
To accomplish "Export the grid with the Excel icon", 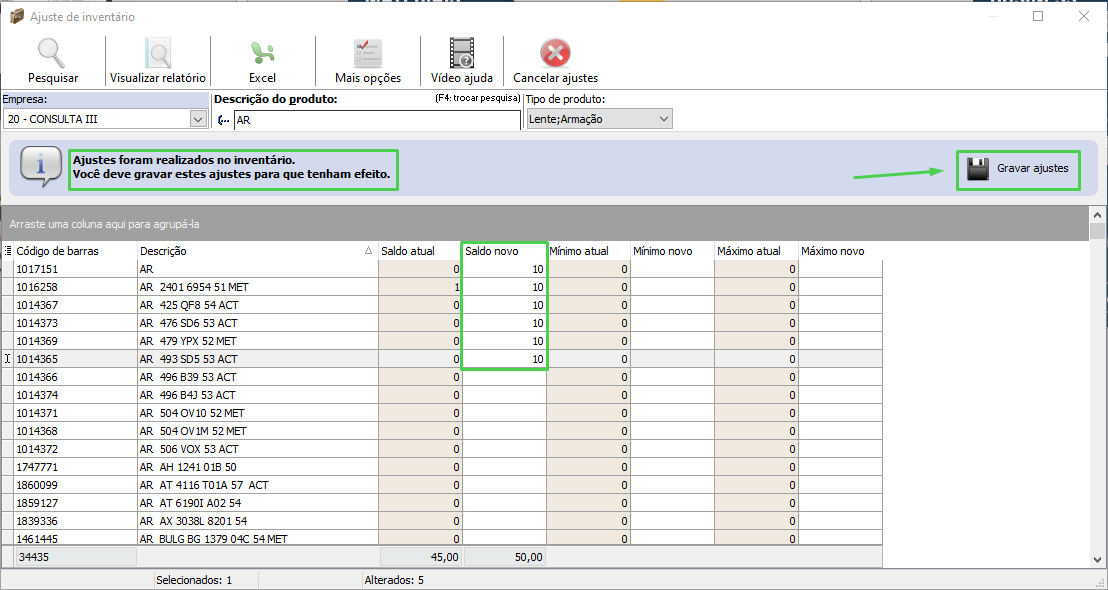I will pos(262,54).
